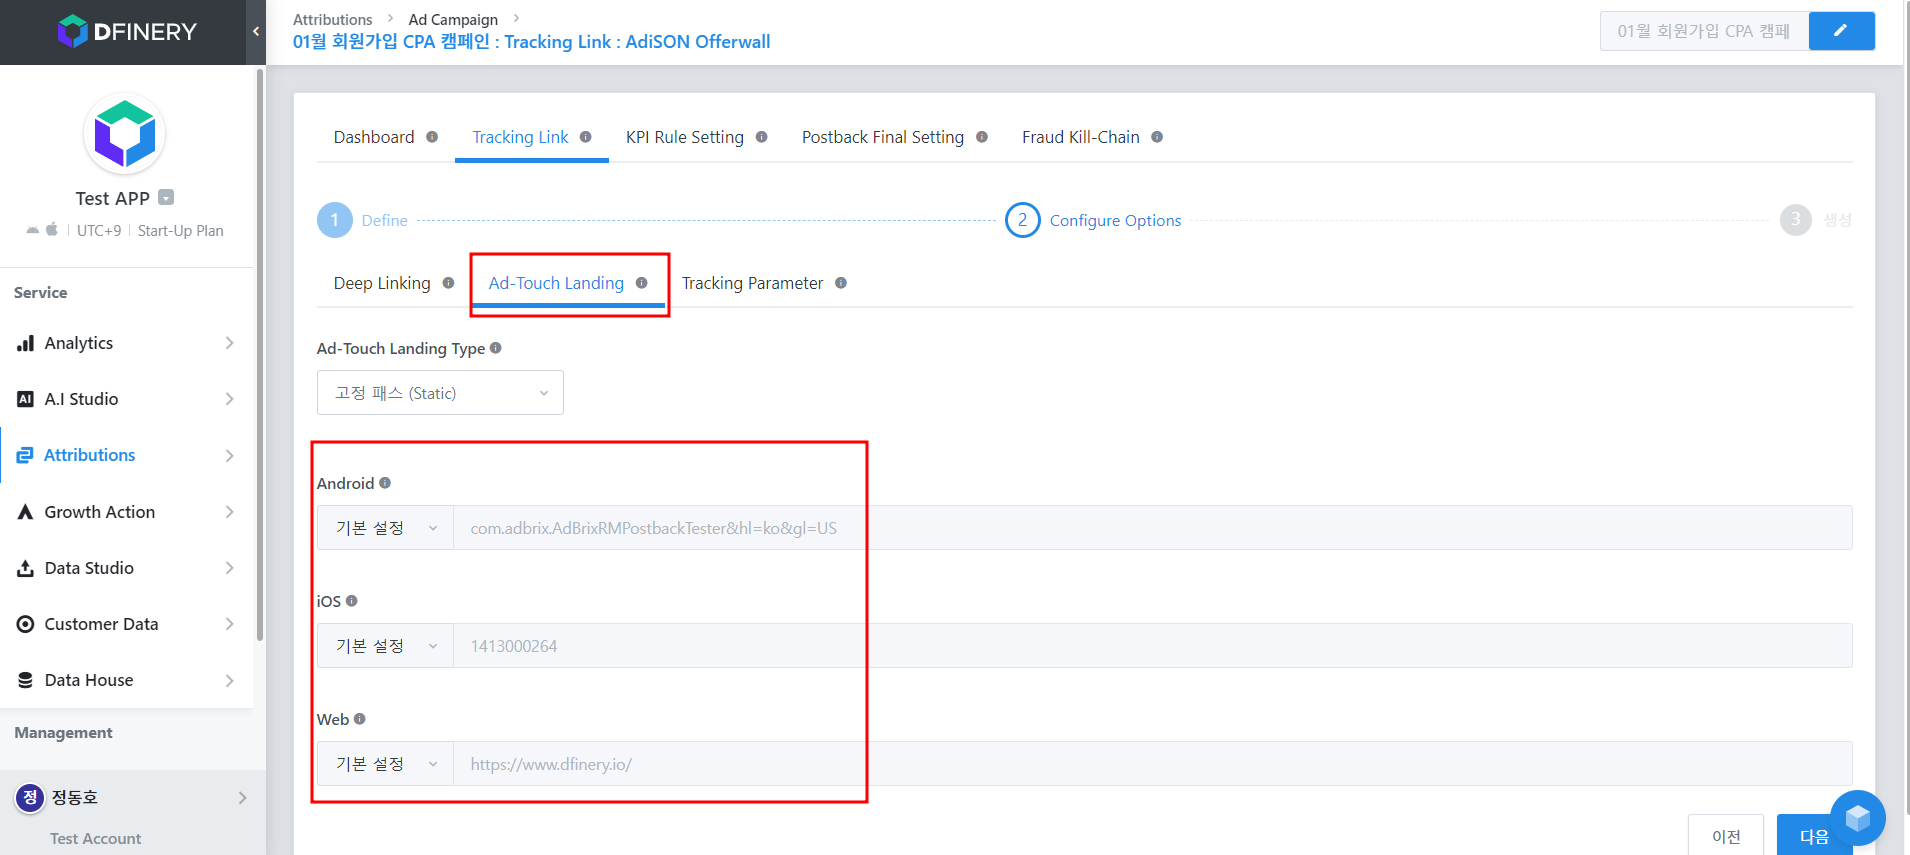The height and width of the screenshot is (855, 1910).
Task: Open the Web 기본 설정 dropdown
Action: (x=385, y=764)
